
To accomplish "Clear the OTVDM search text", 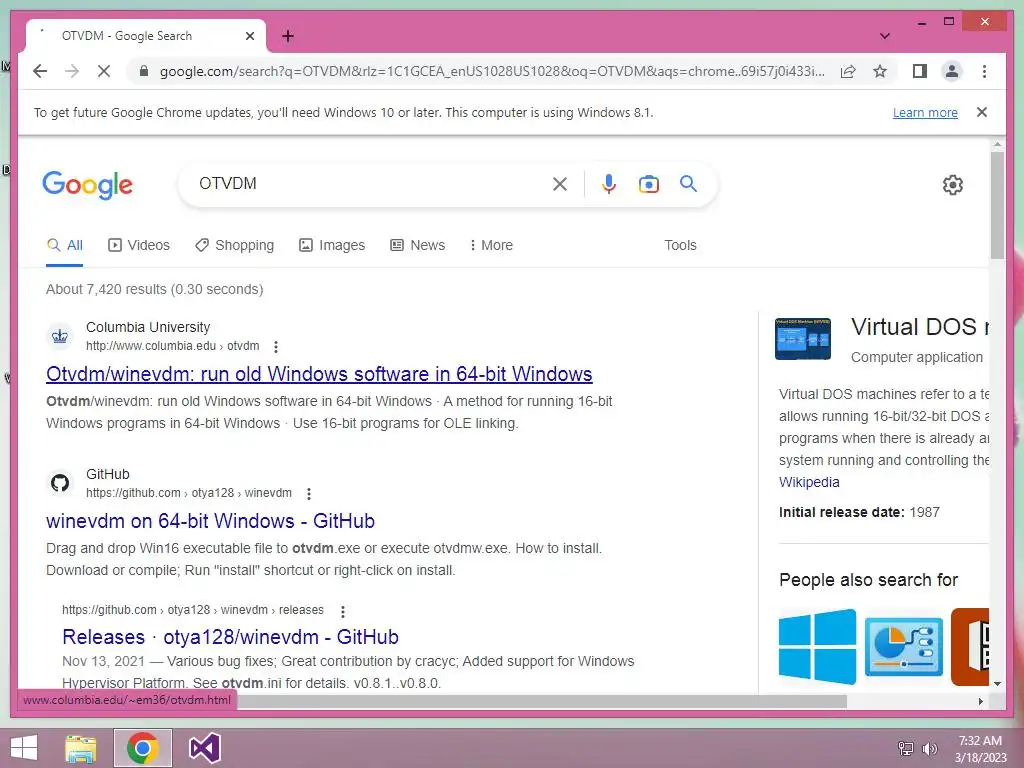I will click(560, 184).
